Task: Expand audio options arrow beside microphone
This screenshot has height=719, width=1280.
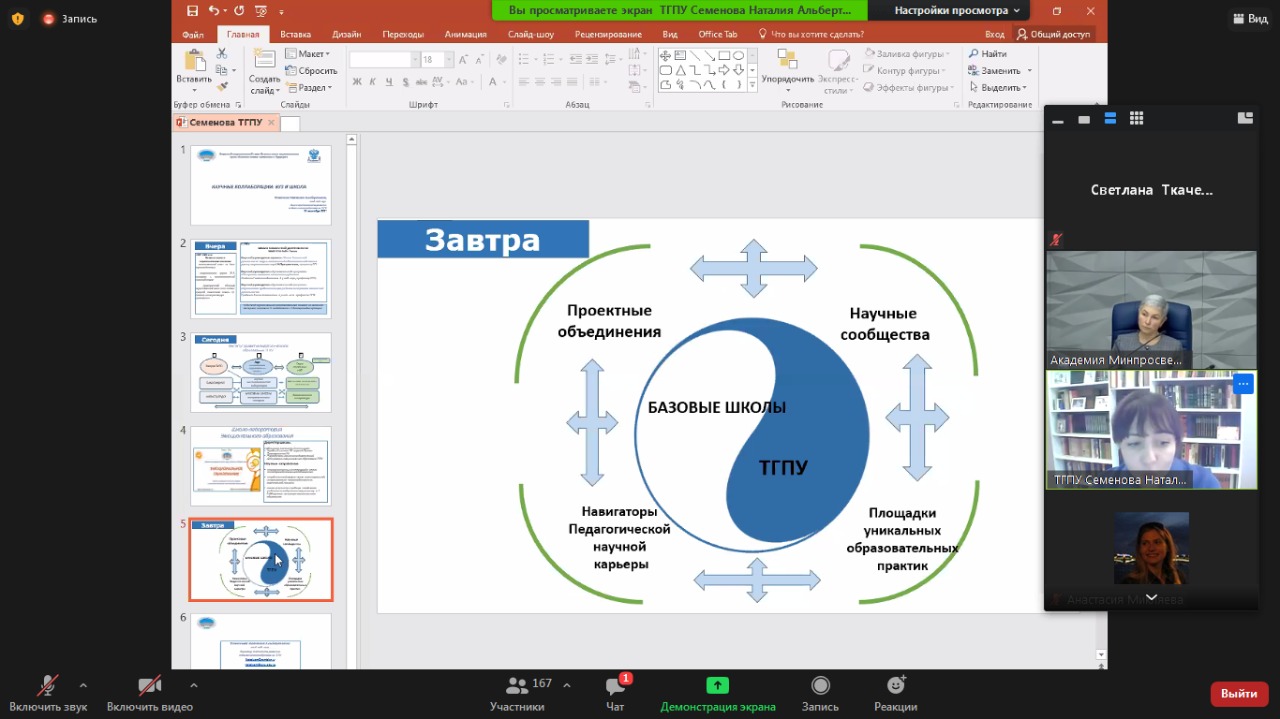Action: [83, 685]
